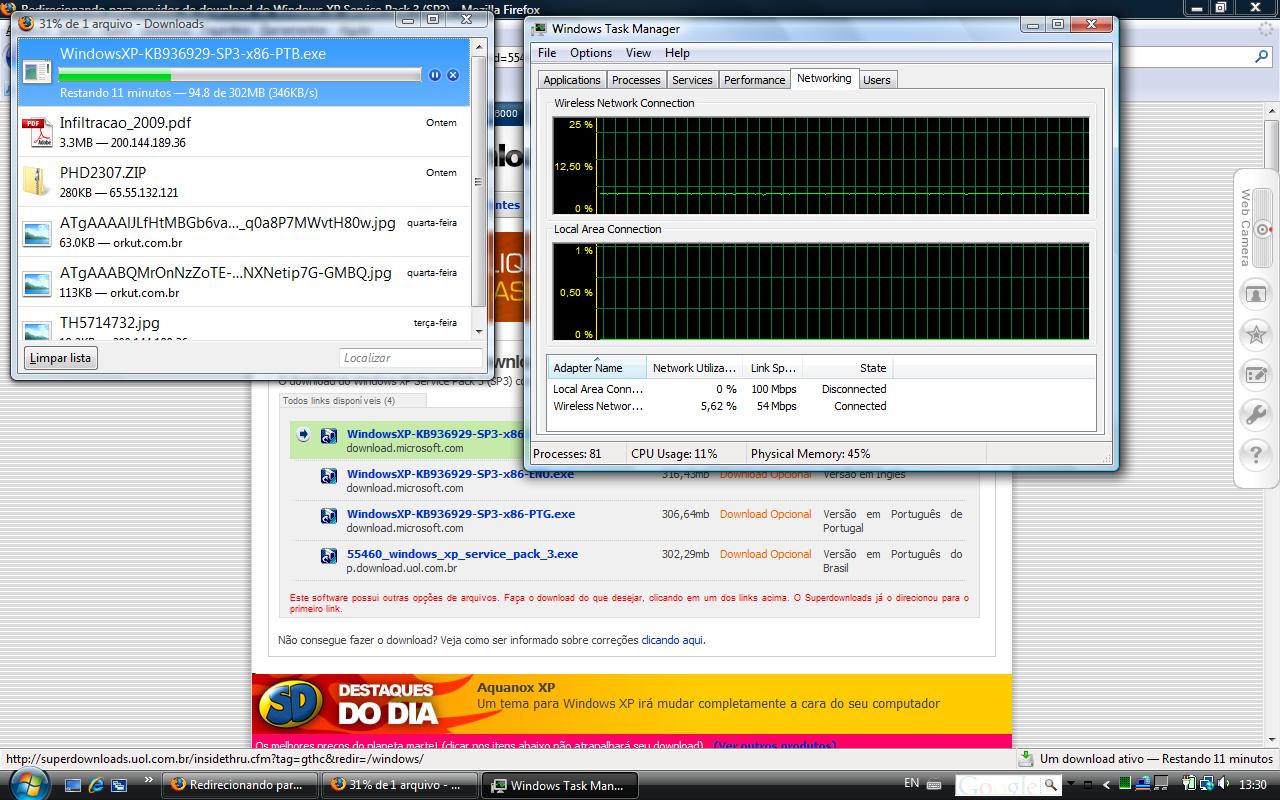
Task: Click download icon beside WindowsXP-KB936929-SP3-x86-PTG.exe
Action: click(328, 515)
